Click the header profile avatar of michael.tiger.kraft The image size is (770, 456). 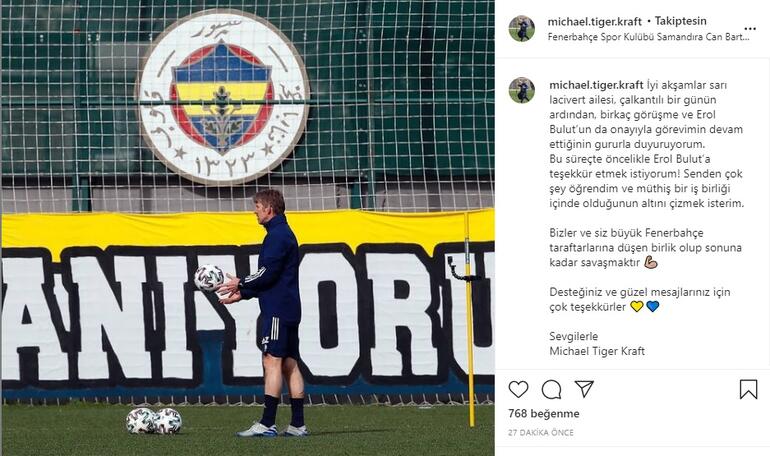[522, 28]
